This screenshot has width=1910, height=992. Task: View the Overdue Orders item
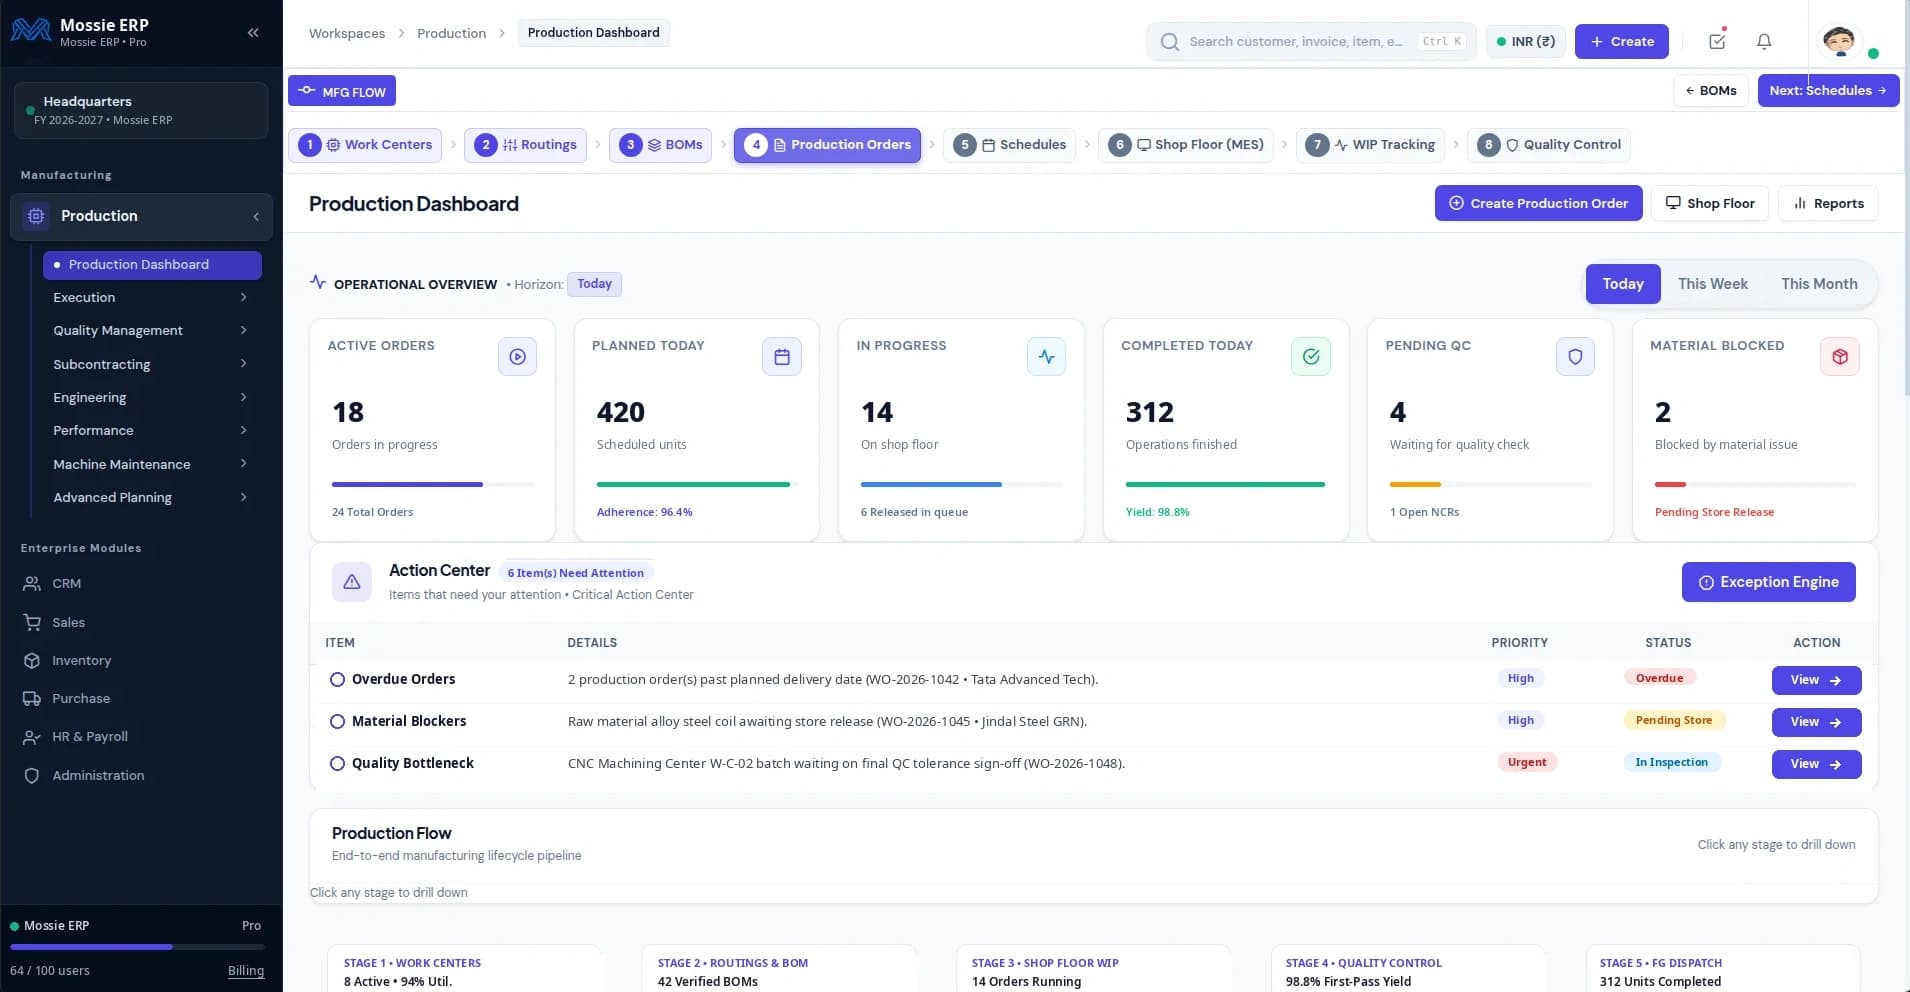(x=1816, y=680)
